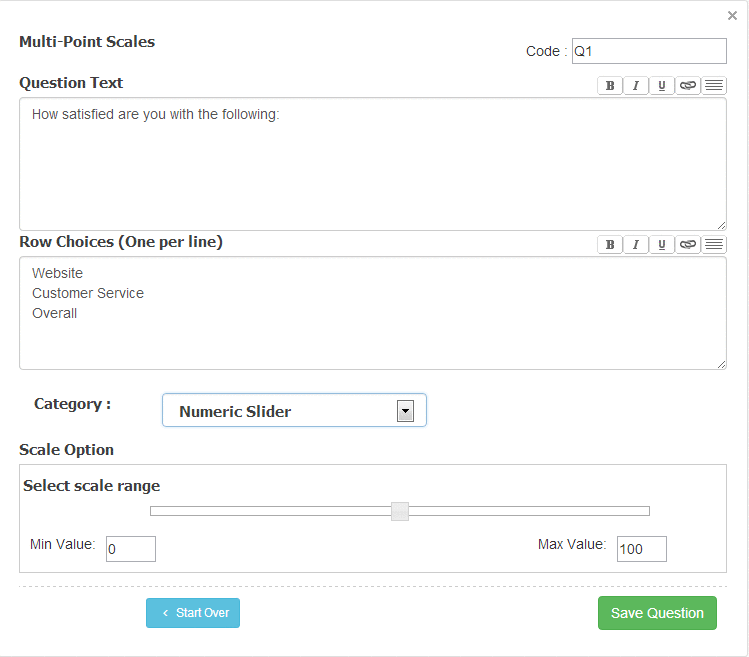
Task: Open the Category Numeric Slider dropdown
Action: [x=294, y=411]
